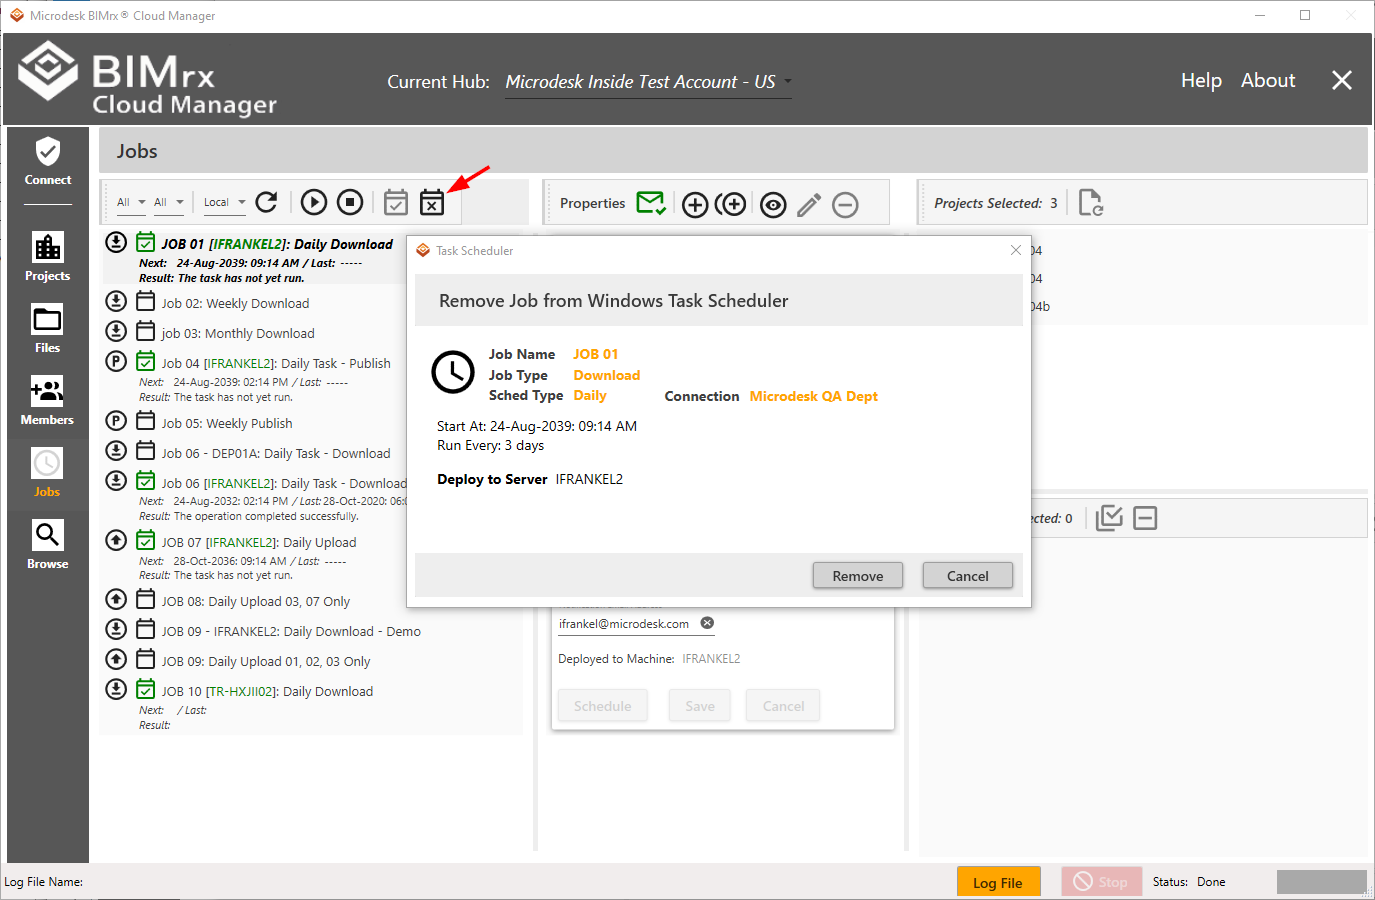Click Cancel in Task Scheduler dialog
The width and height of the screenshot is (1375, 900).
(968, 575)
